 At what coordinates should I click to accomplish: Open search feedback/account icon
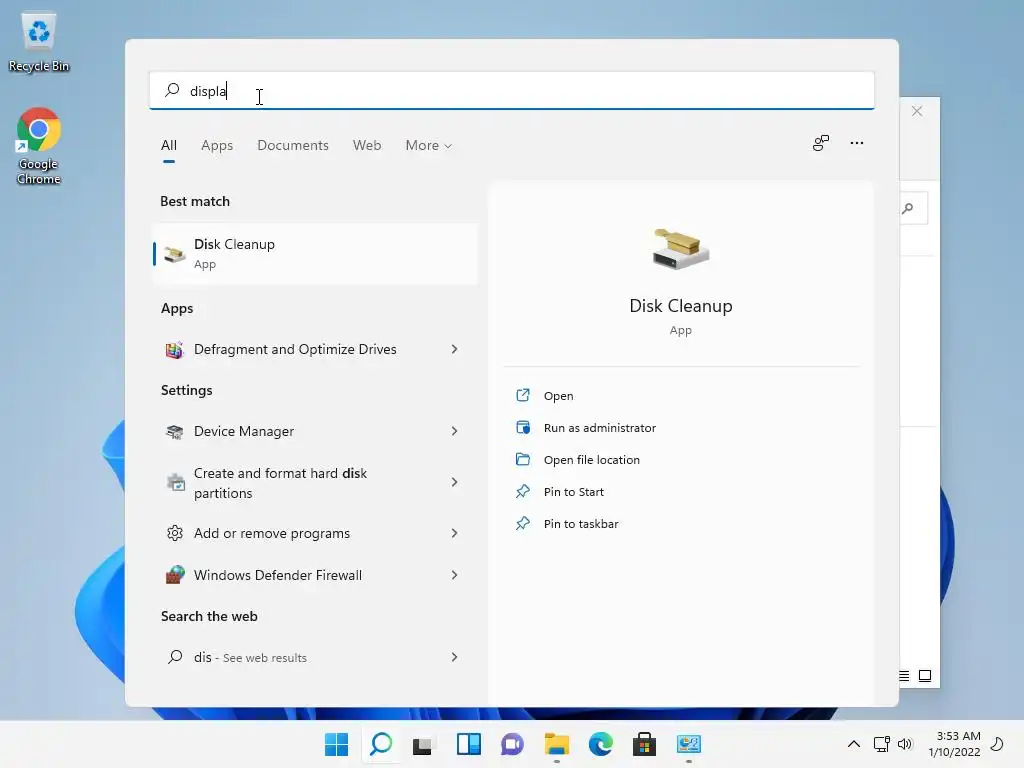point(821,143)
